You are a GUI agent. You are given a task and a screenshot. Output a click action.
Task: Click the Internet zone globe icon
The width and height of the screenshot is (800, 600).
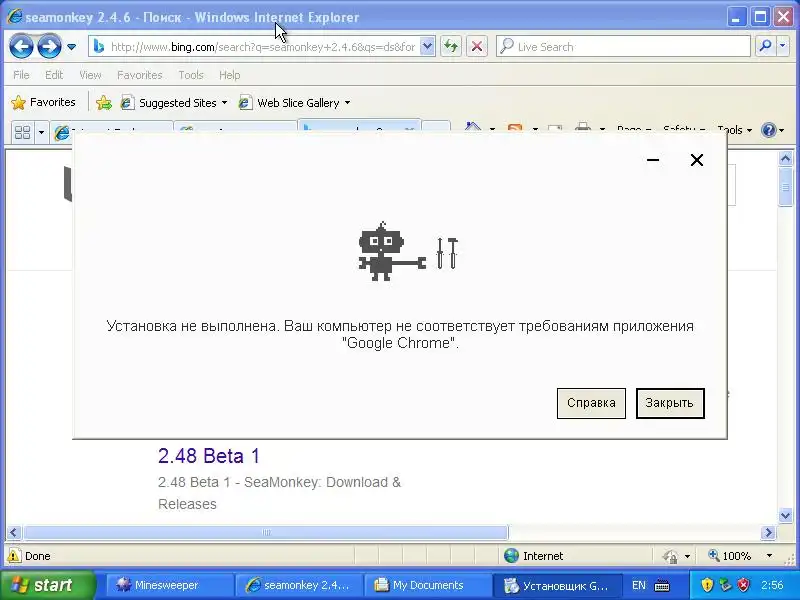[x=511, y=556]
